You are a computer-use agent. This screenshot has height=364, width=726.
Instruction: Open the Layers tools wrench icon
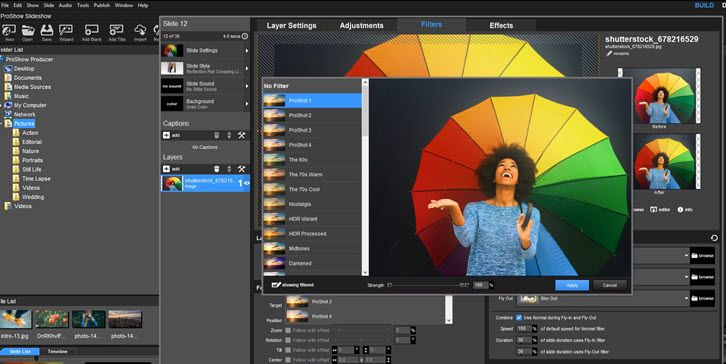241,169
